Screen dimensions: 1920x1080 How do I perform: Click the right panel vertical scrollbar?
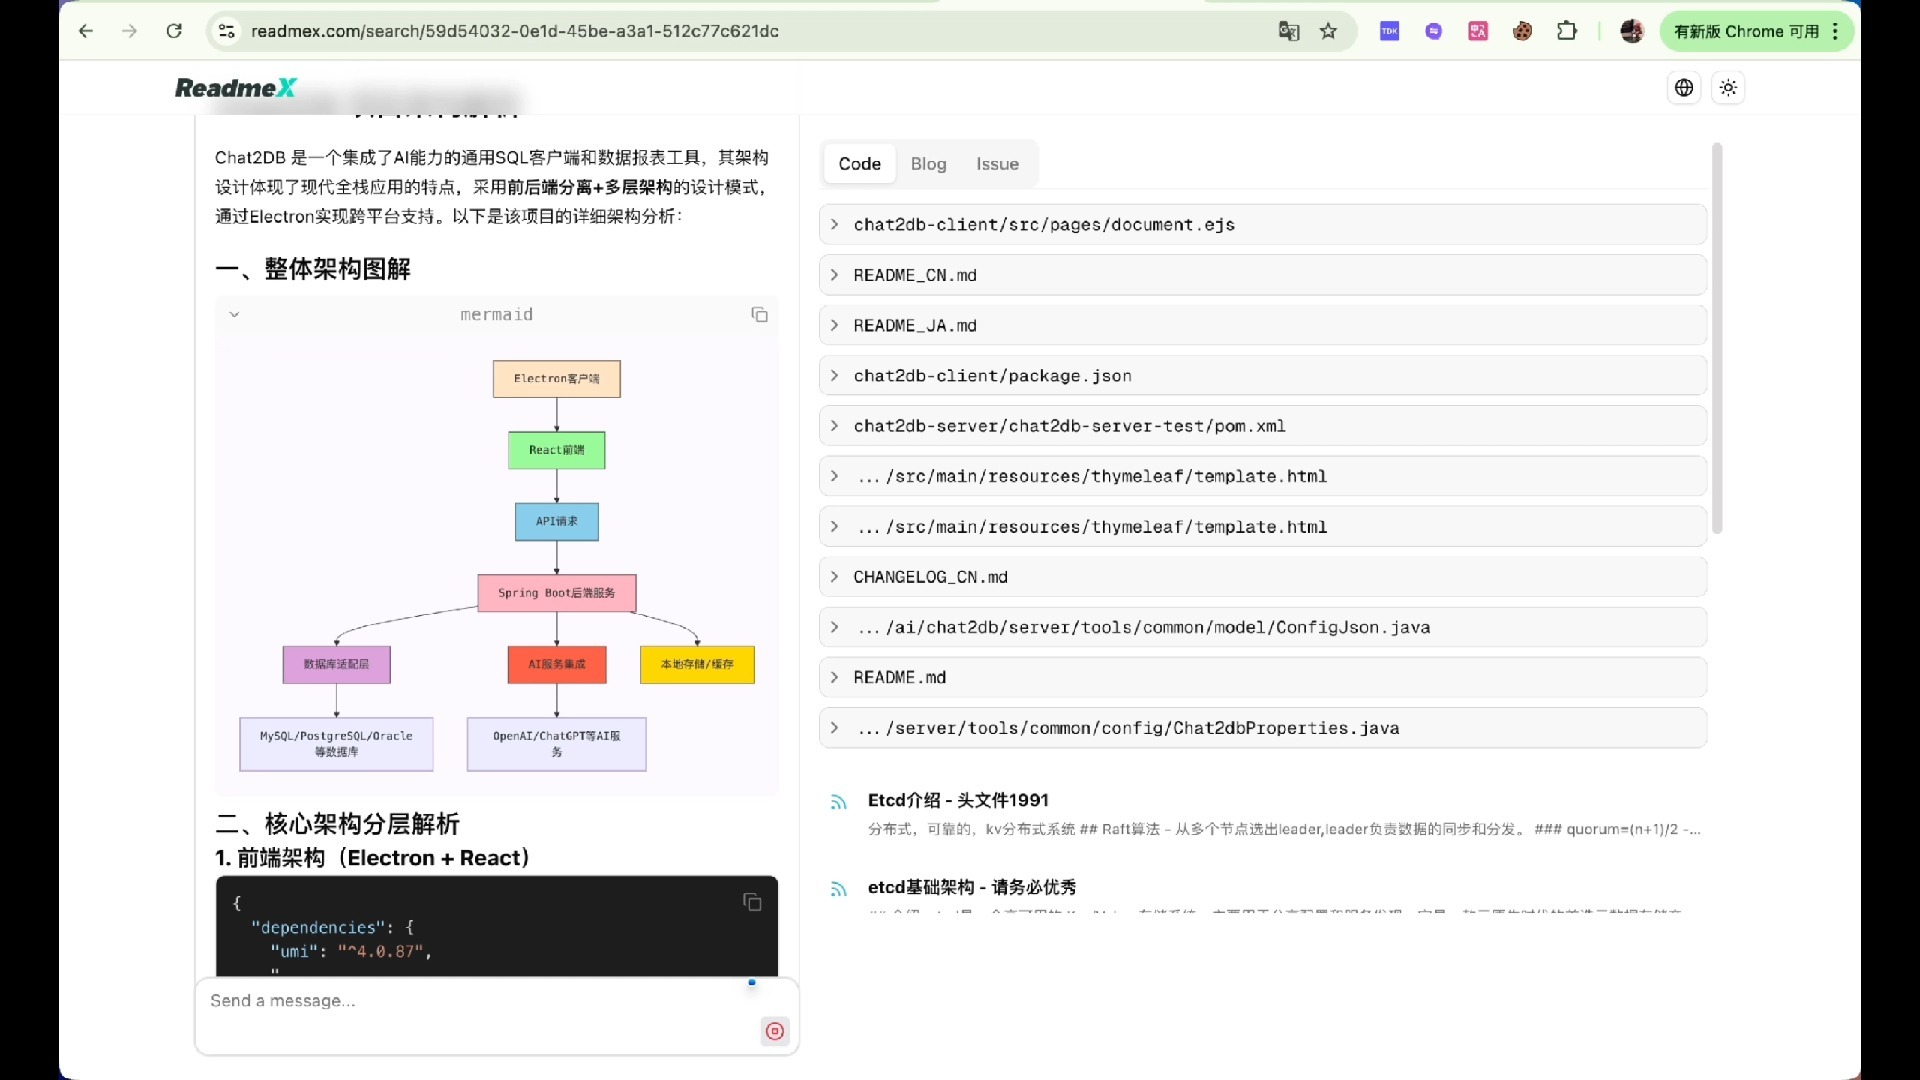[x=1717, y=340]
